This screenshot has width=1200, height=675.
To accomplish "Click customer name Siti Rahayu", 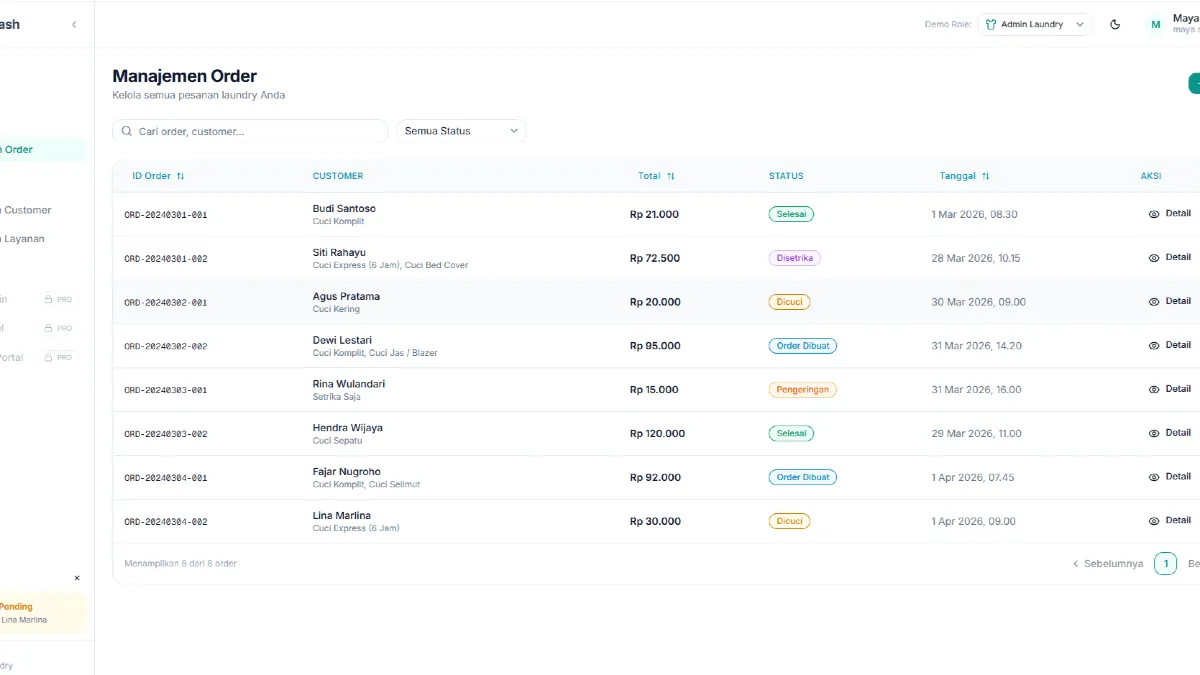I will [x=339, y=253].
